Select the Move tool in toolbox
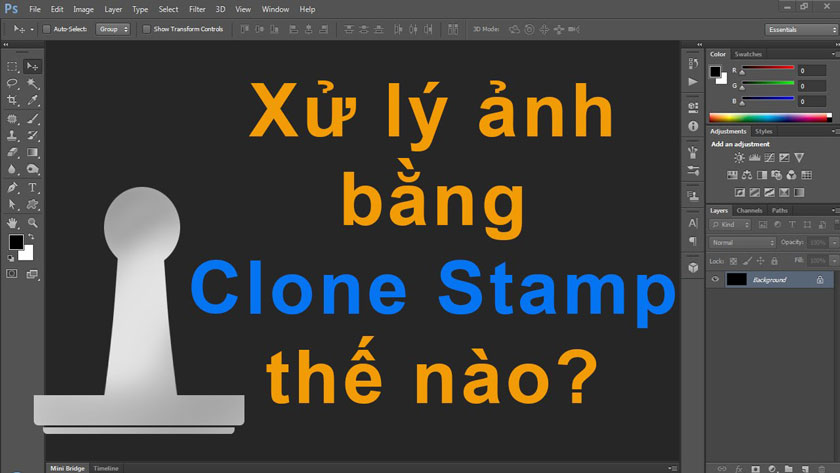 [33, 66]
